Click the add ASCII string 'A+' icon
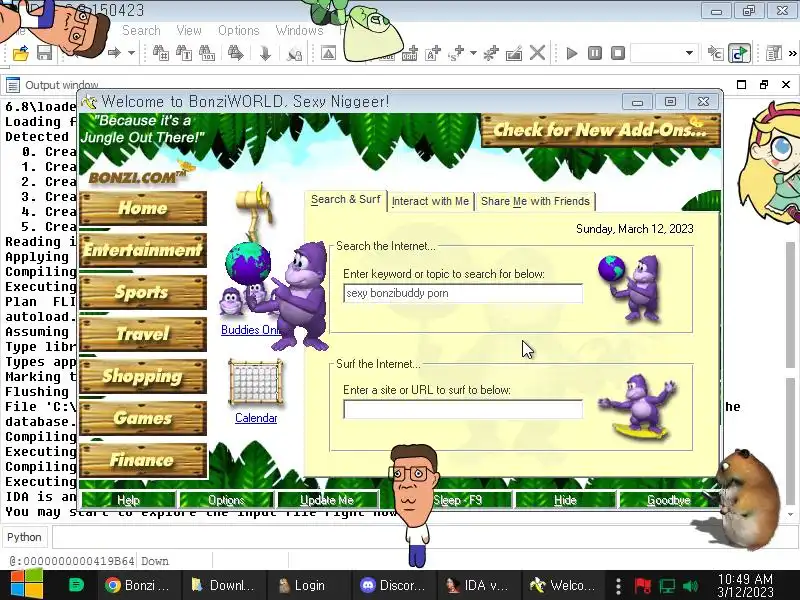 (433, 53)
